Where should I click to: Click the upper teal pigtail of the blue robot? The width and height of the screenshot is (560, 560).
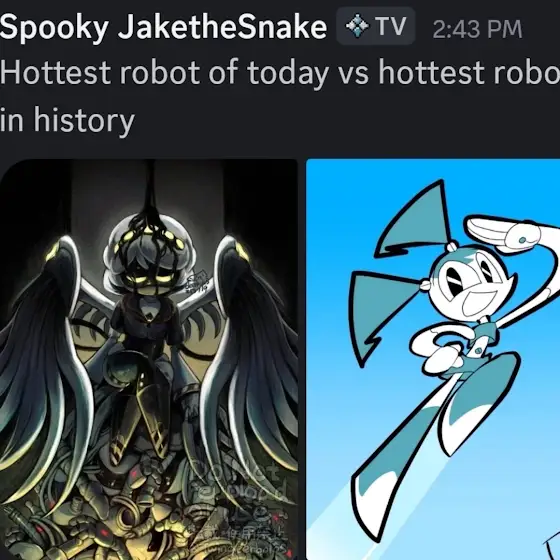click(412, 219)
